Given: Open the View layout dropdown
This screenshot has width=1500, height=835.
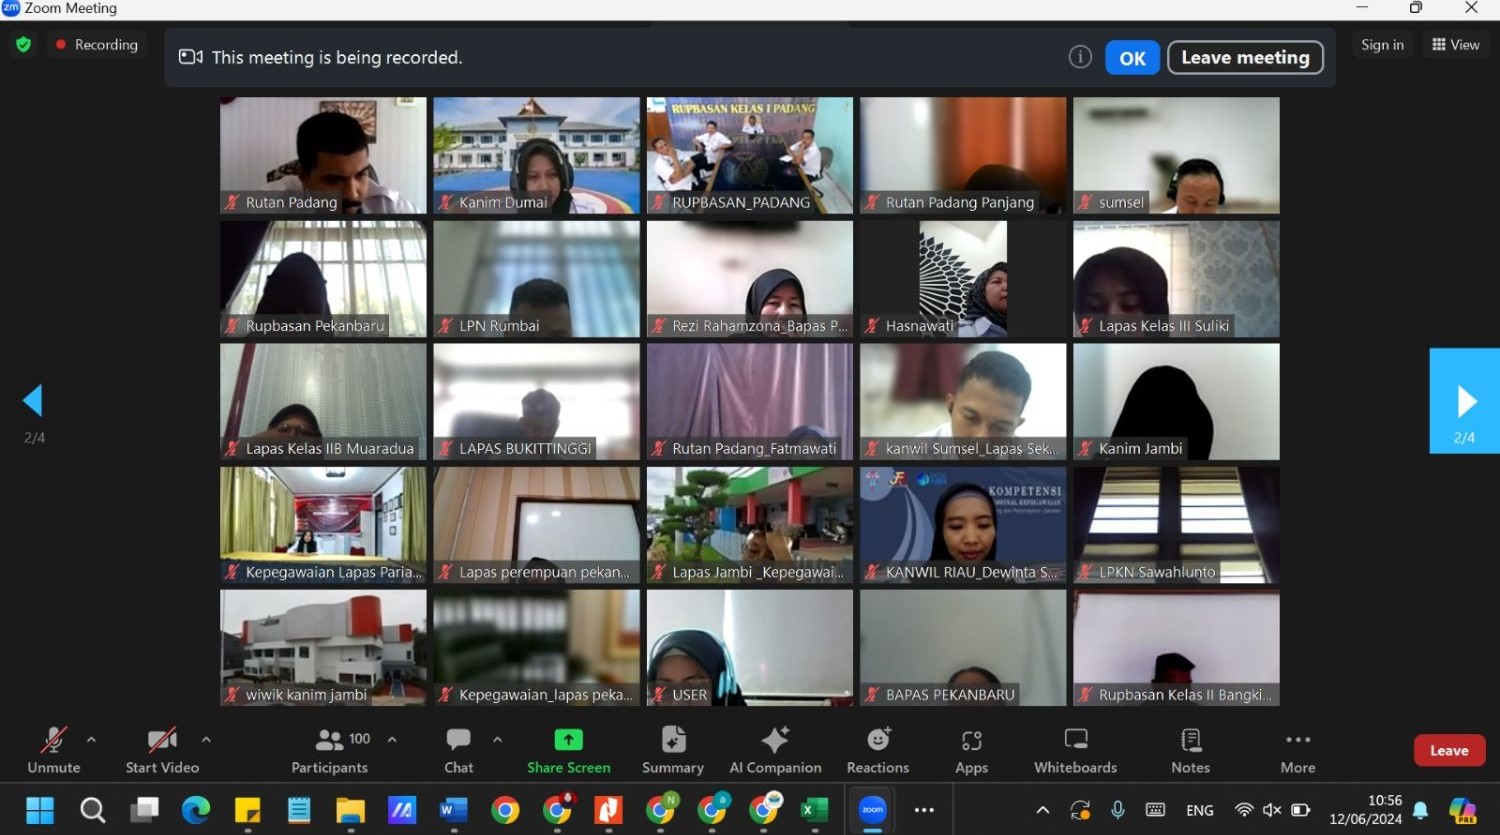Looking at the screenshot, I should 1456,45.
